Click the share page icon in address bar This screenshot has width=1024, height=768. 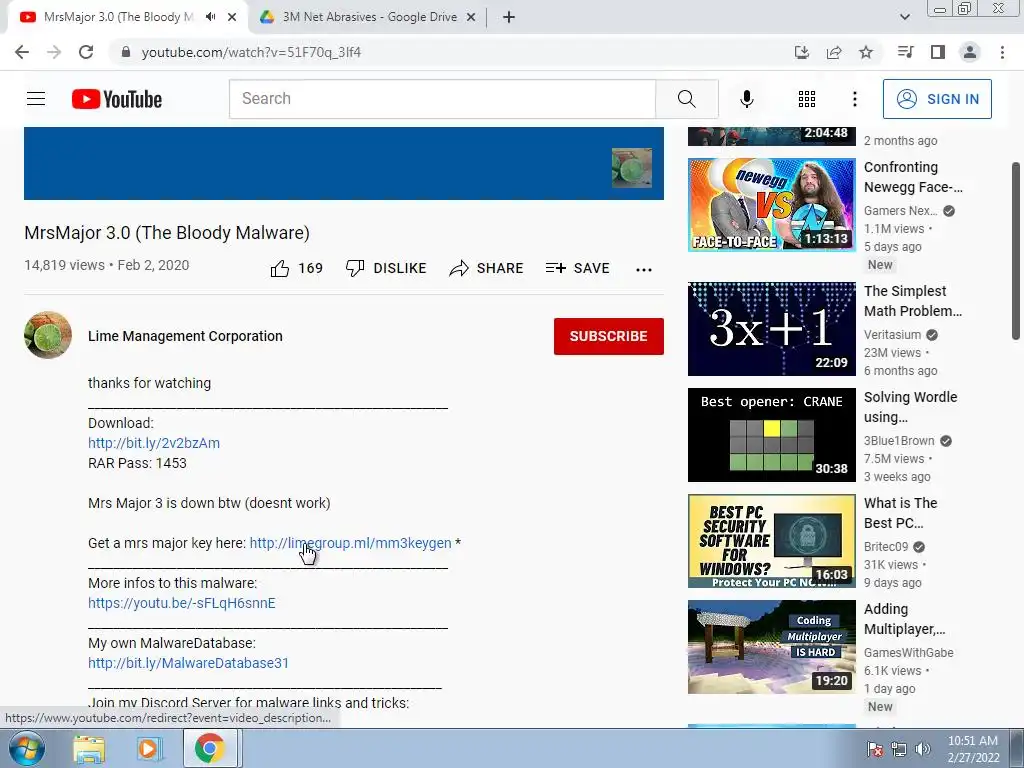[834, 52]
